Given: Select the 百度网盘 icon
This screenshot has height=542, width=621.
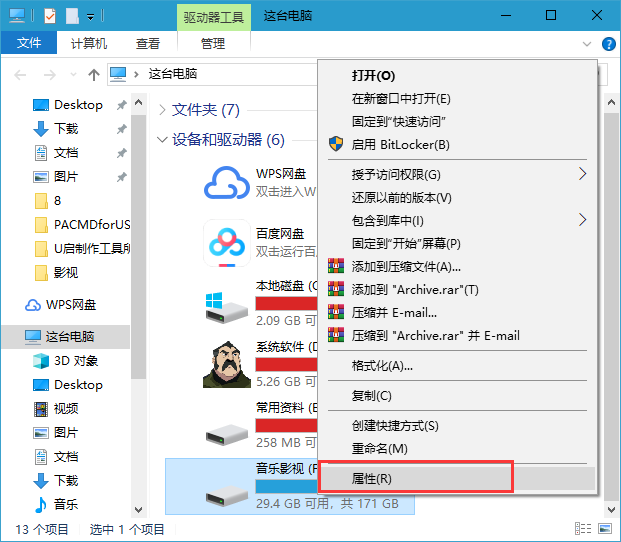Looking at the screenshot, I should (227, 243).
